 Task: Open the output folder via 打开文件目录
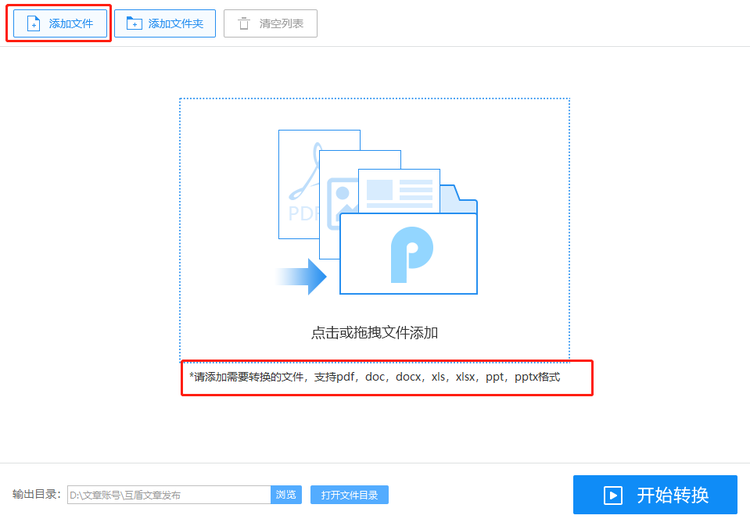349,495
